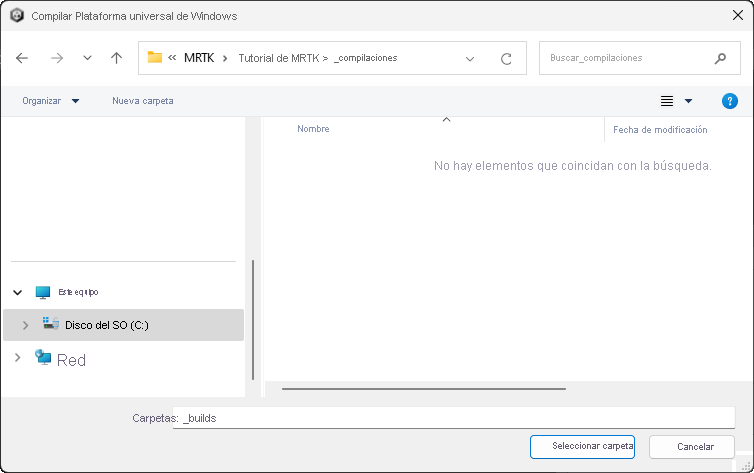Image resolution: width=754 pixels, height=473 pixels.
Task: Click the navigation pane vertical scrollbar
Action: tap(253, 320)
